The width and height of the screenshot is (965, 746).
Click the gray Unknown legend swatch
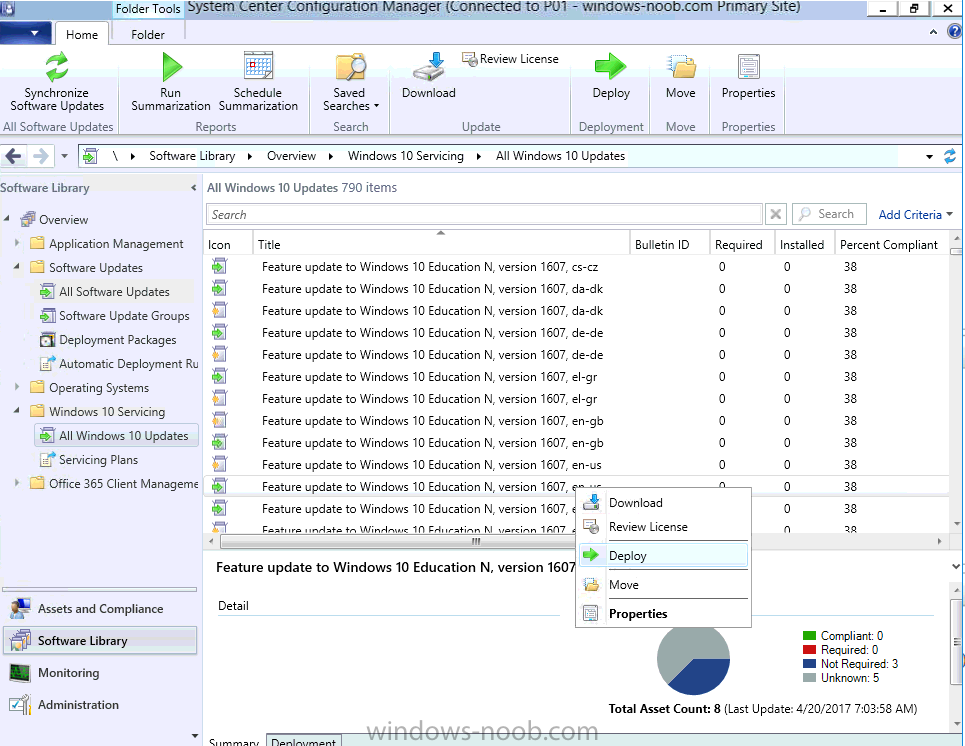coord(809,678)
